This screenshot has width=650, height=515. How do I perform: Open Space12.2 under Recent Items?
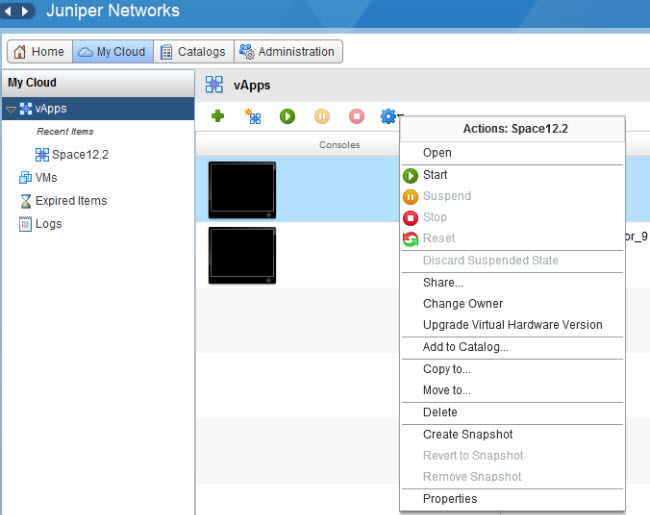(72, 155)
